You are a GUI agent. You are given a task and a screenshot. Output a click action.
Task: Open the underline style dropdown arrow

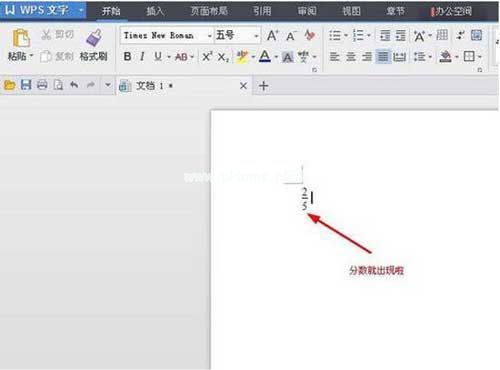[169, 57]
